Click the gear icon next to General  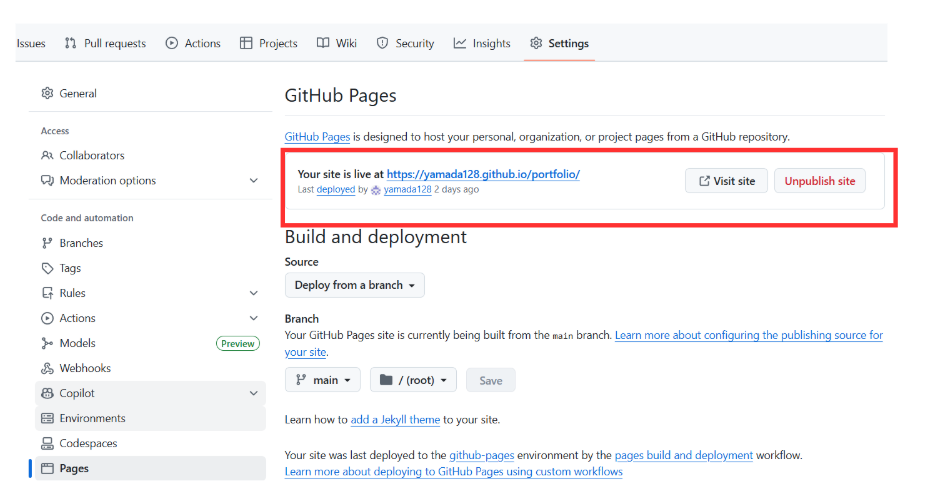(x=47, y=93)
